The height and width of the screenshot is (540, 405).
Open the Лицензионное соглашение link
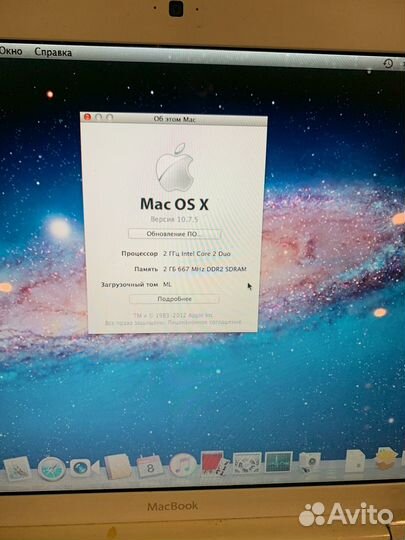(204, 323)
